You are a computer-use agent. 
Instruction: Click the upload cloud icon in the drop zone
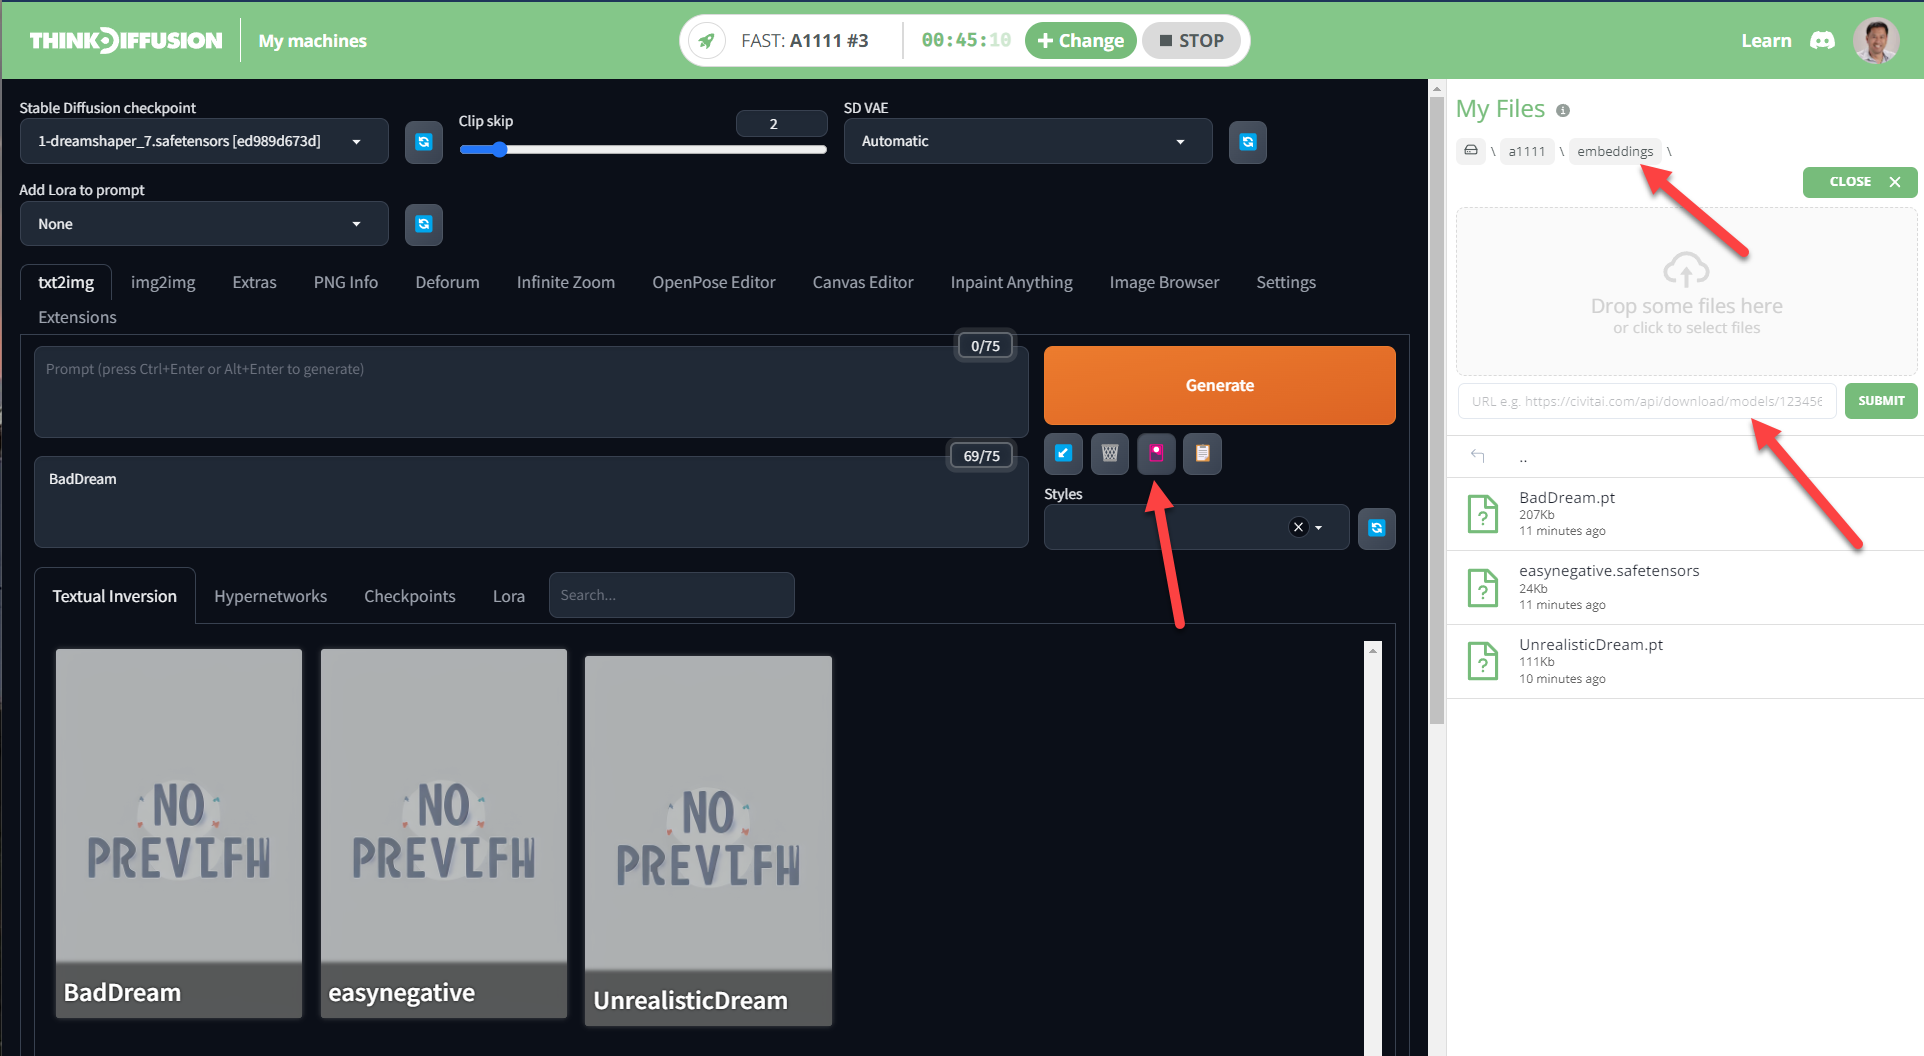(1686, 270)
